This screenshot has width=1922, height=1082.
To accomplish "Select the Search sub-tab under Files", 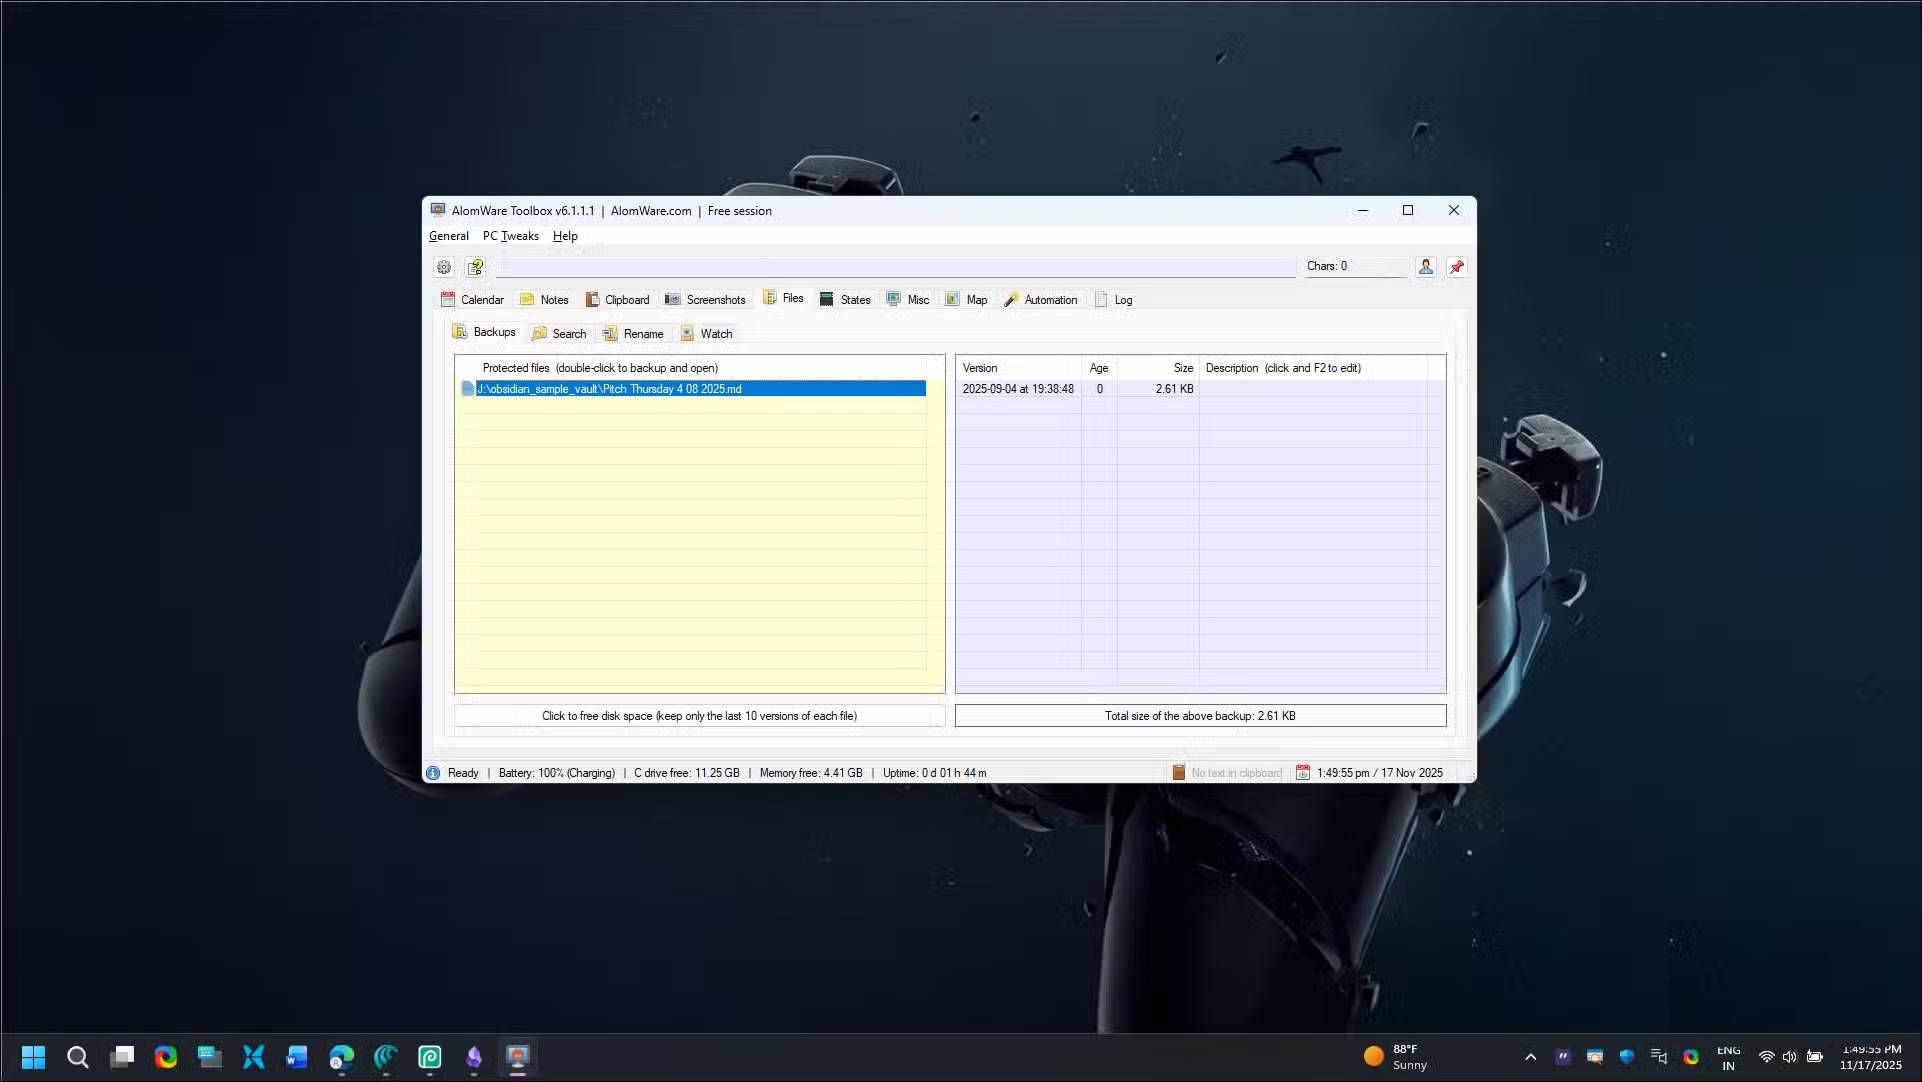I will (559, 334).
